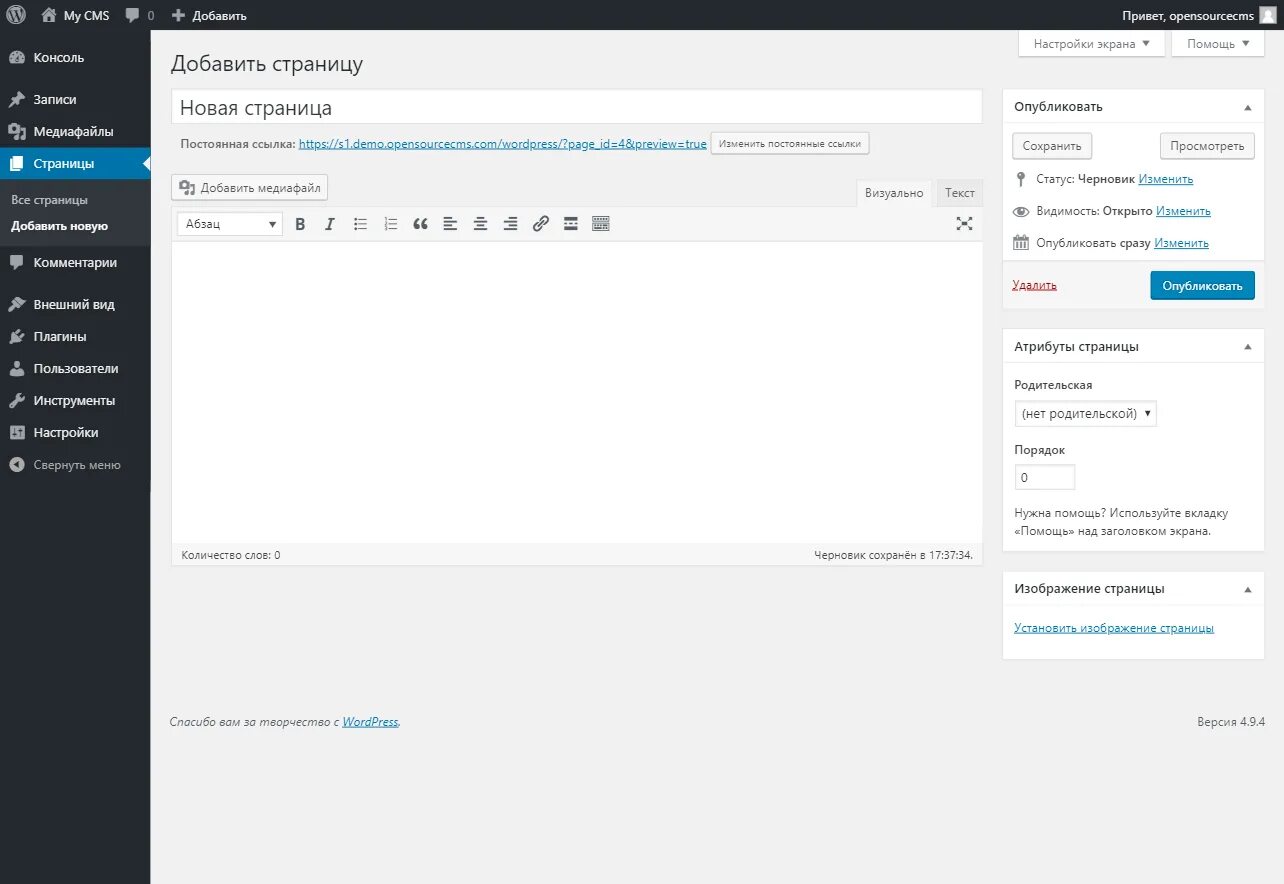Collapse the Опубликовать box
The height and width of the screenshot is (884, 1284).
tap(1247, 107)
